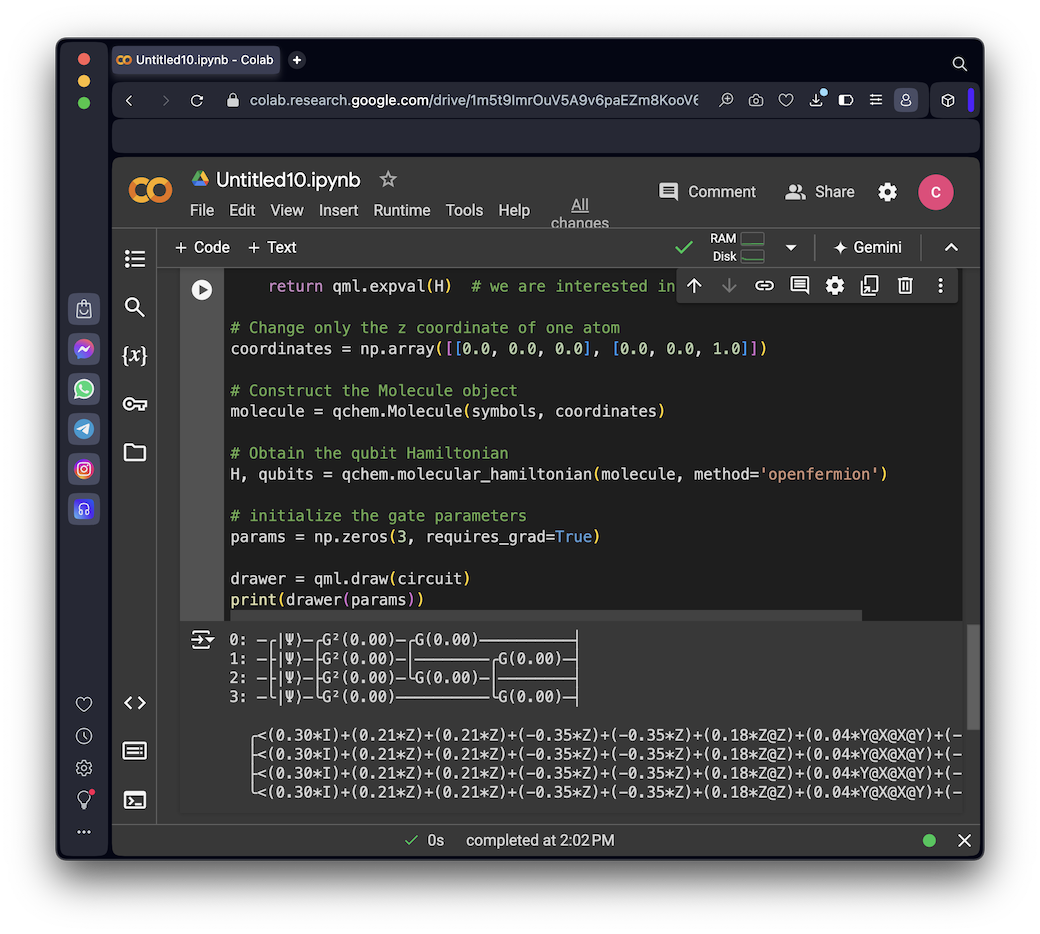Screen dimensions: 1040x934
Task: Open the Tools menu
Action: click(464, 210)
